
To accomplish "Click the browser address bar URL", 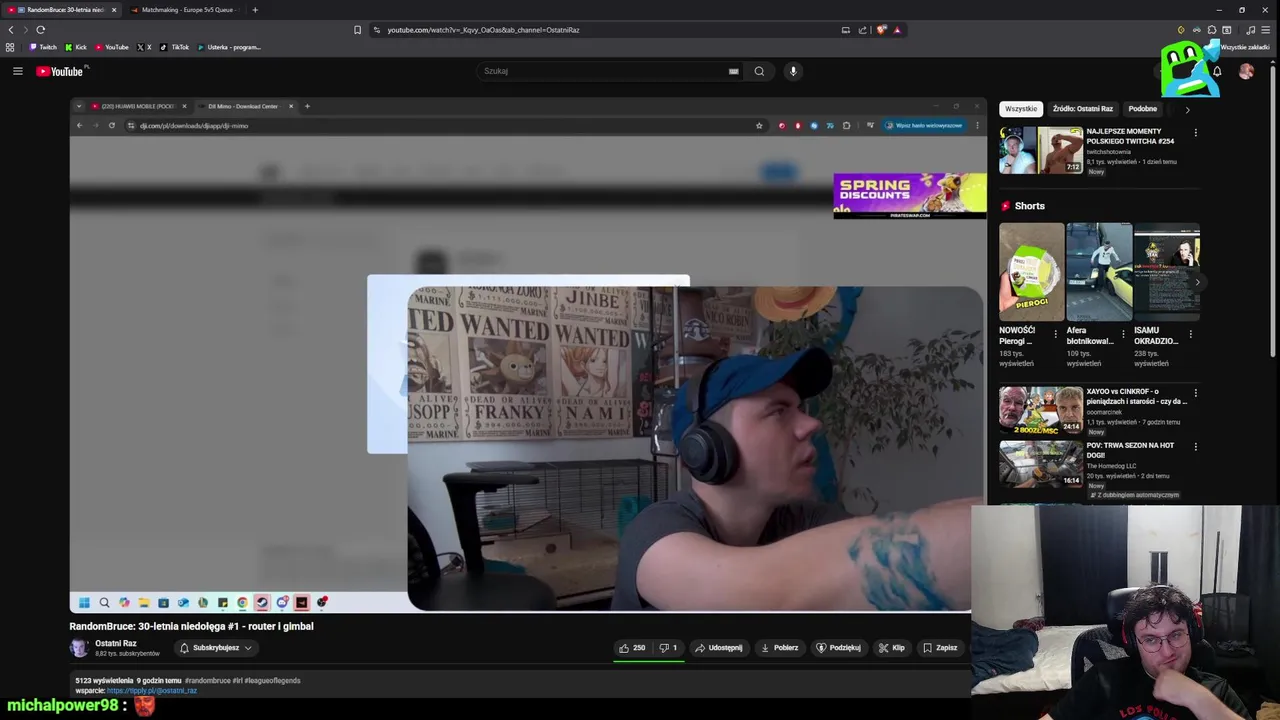I will pos(484,30).
